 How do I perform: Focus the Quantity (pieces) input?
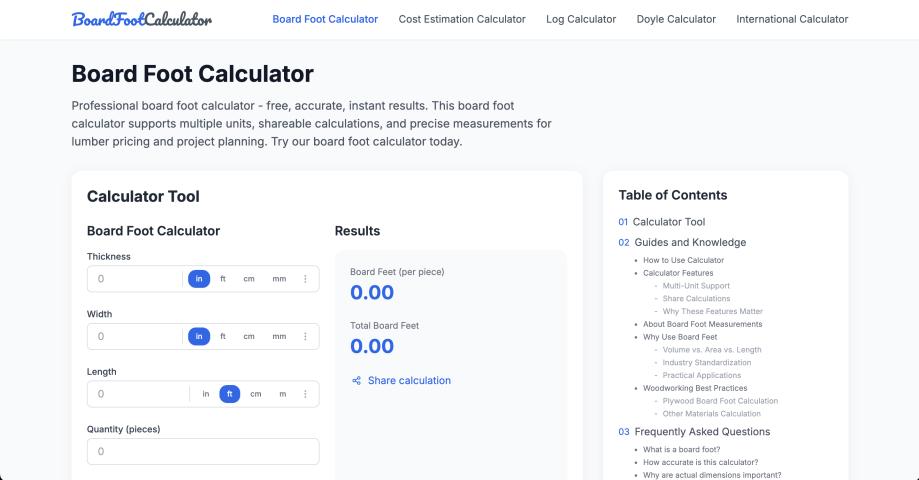click(x=203, y=452)
